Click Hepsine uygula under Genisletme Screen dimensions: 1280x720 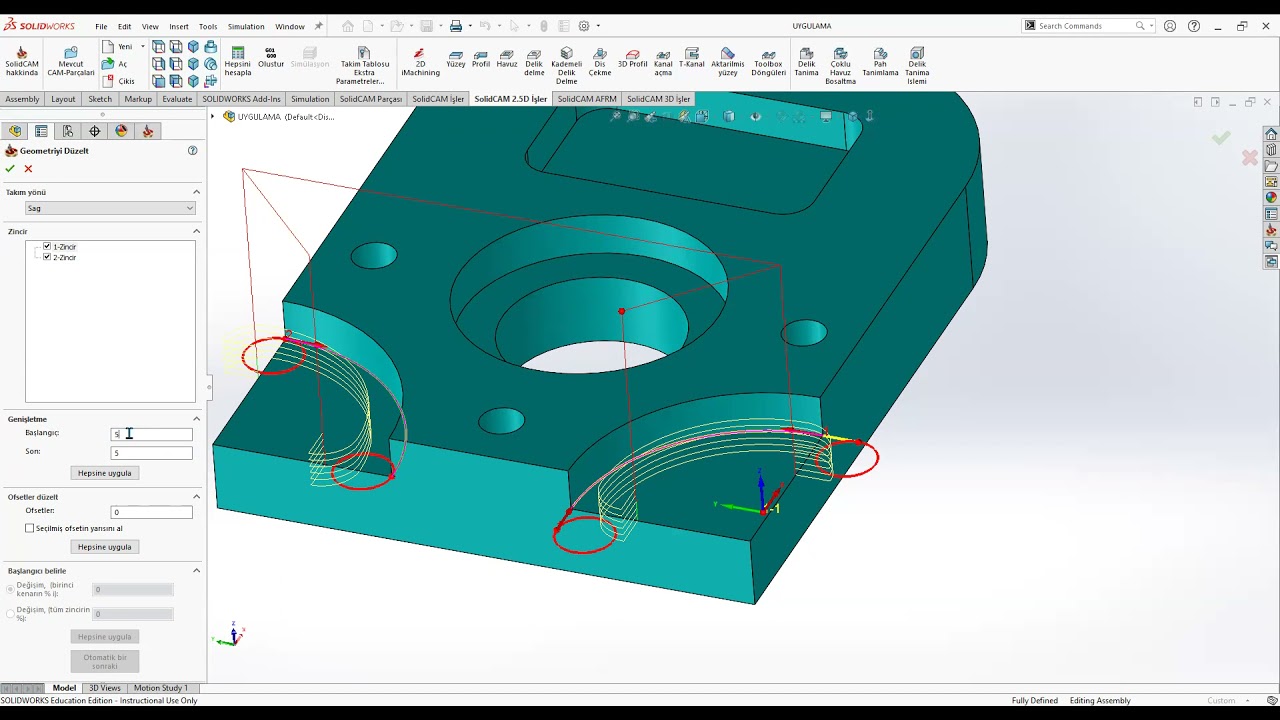[x=105, y=473]
